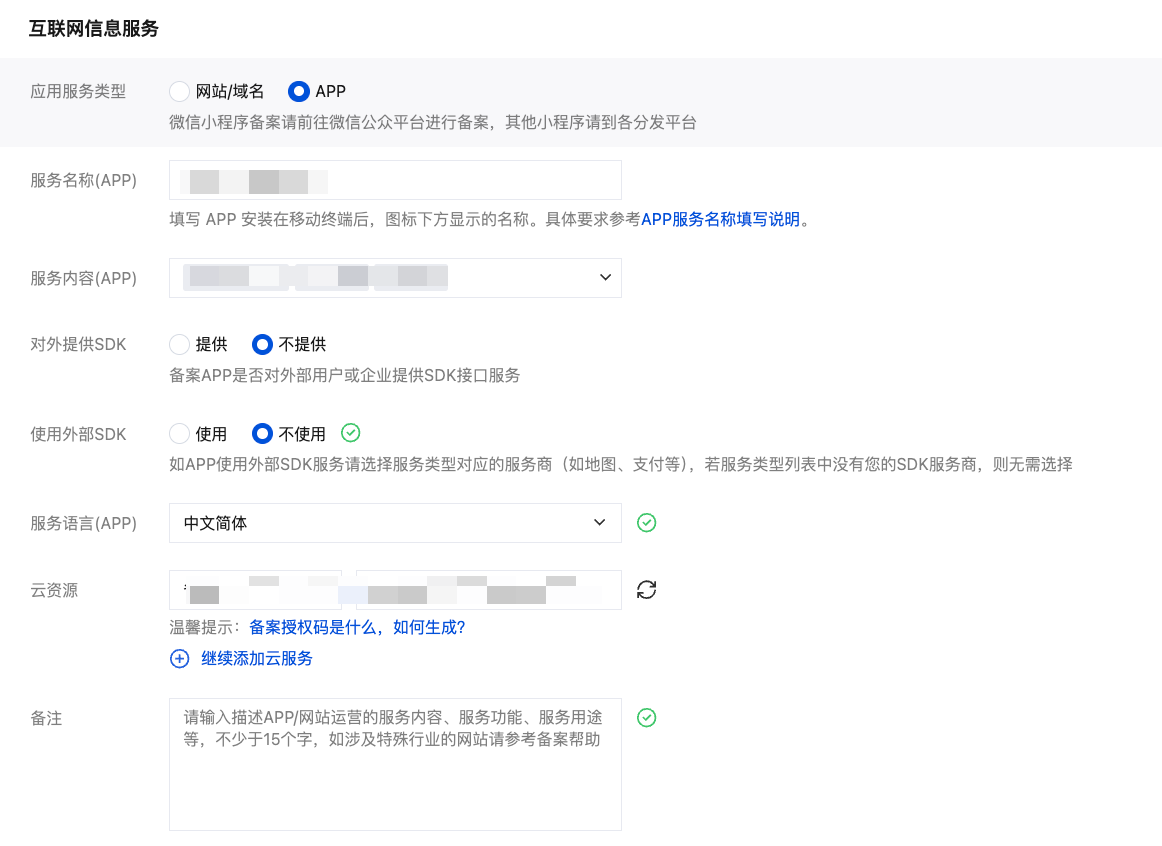Click the second 云资源 input field
Screen dimensions: 1162x846
[488, 590]
